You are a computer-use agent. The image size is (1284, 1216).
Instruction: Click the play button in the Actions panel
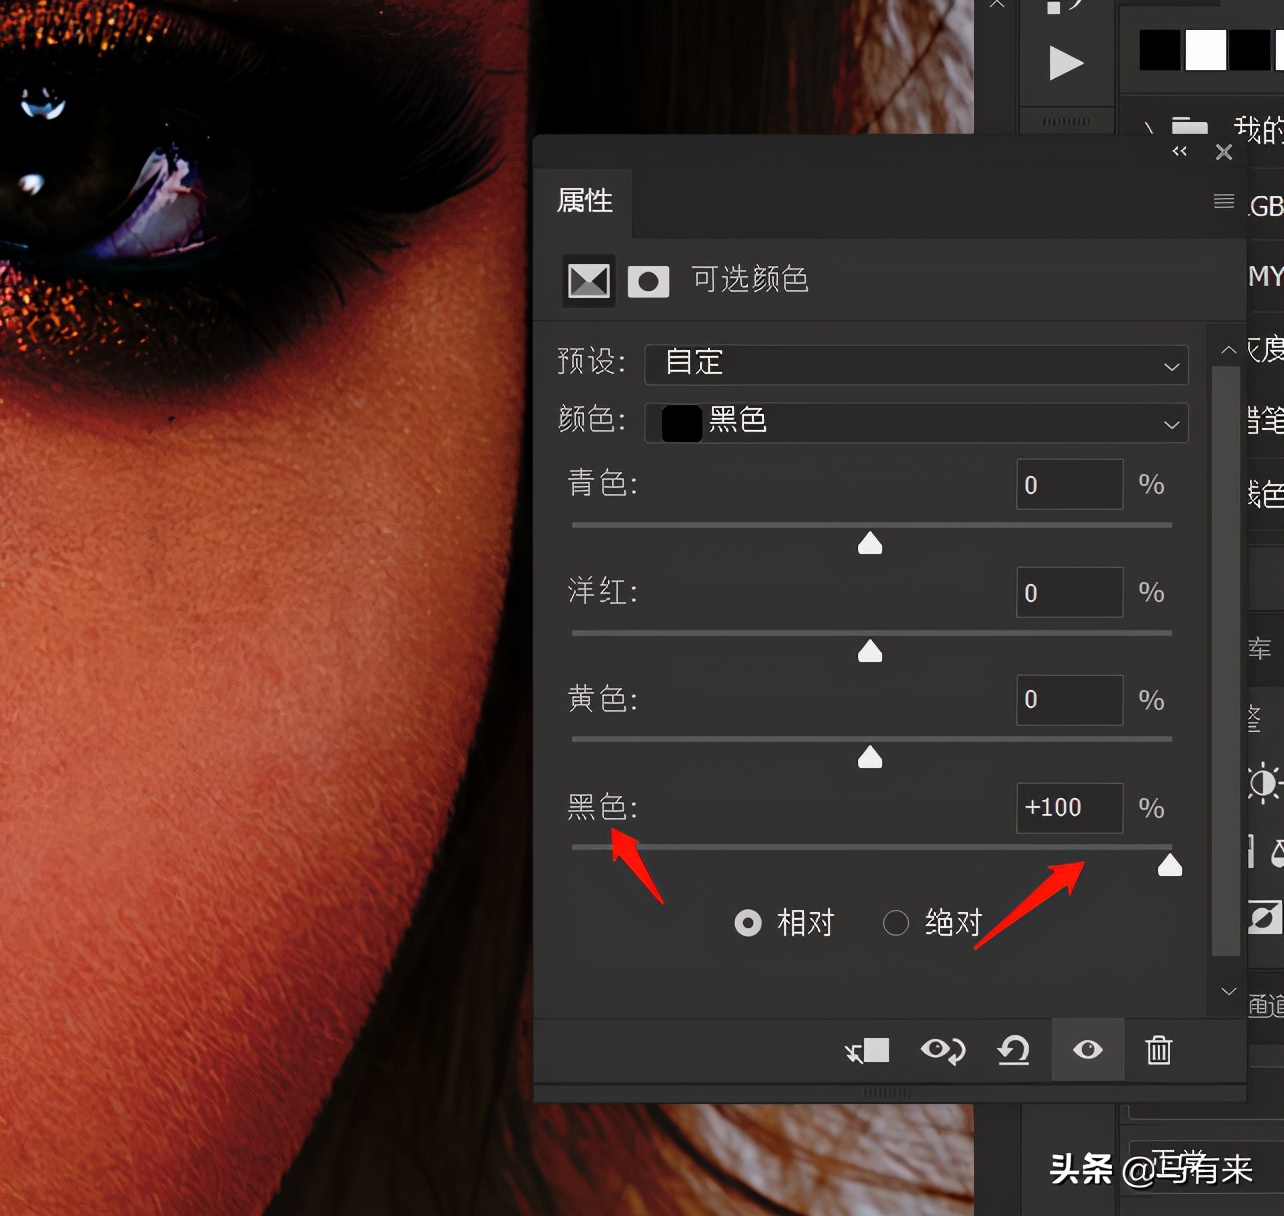(1066, 64)
